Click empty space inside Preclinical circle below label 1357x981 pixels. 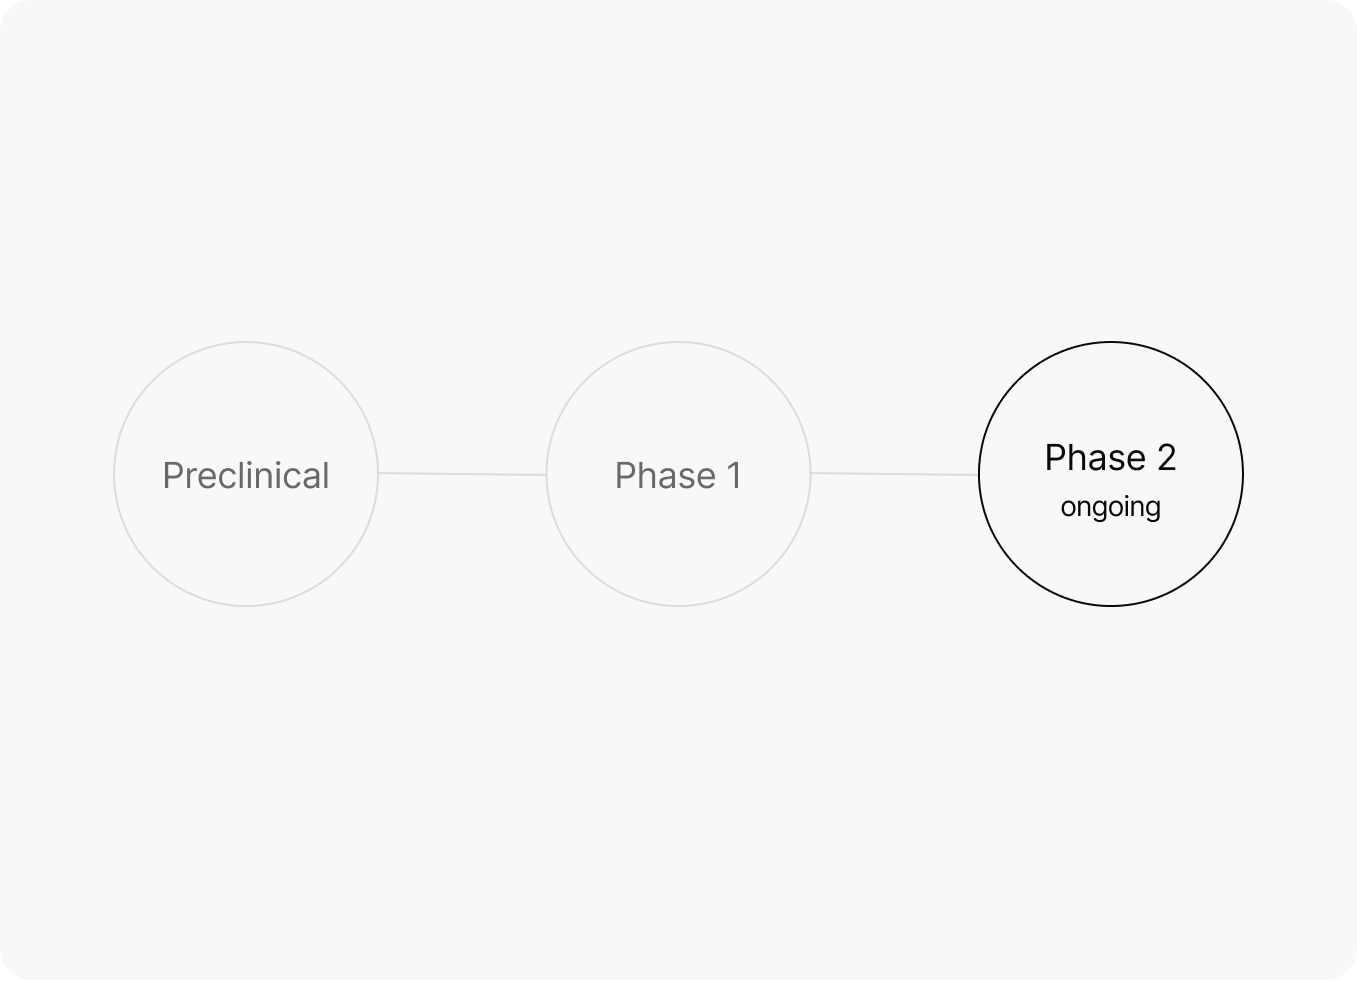246,550
